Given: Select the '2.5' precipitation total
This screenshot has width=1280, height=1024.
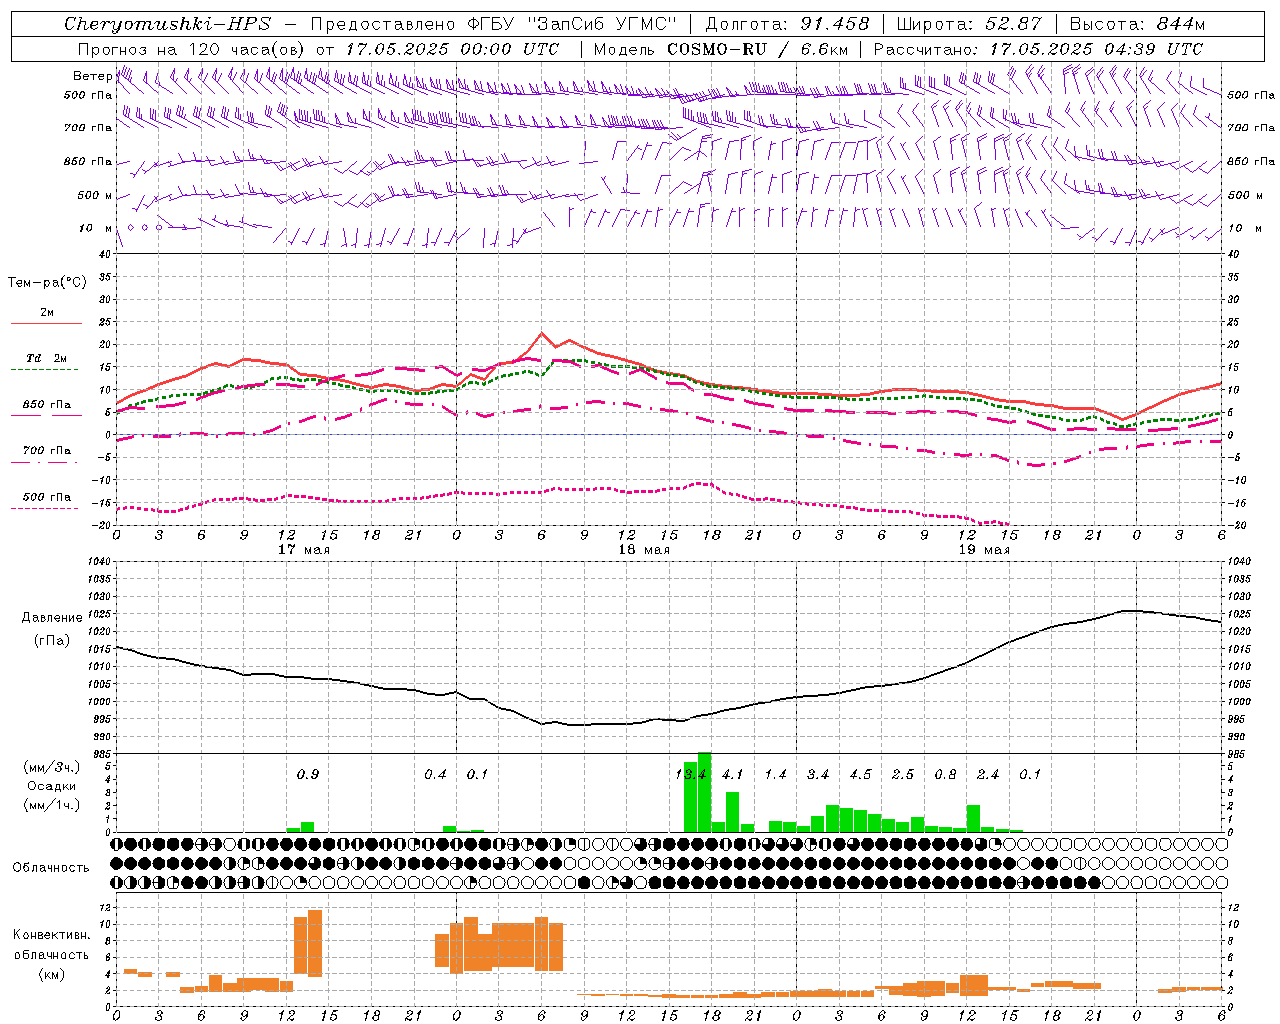Looking at the screenshot, I should click(x=903, y=774).
